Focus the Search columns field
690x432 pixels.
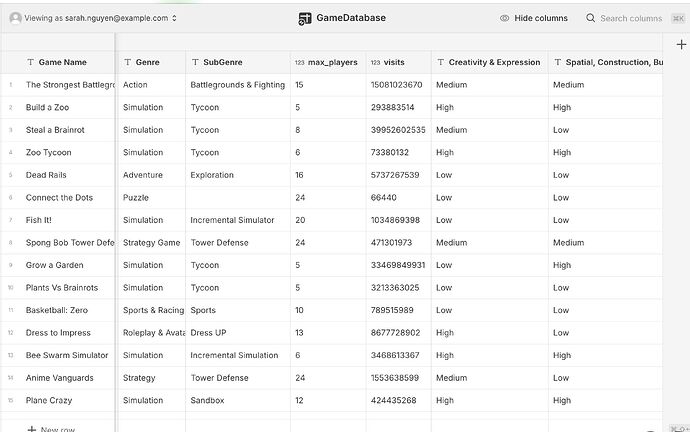631,18
